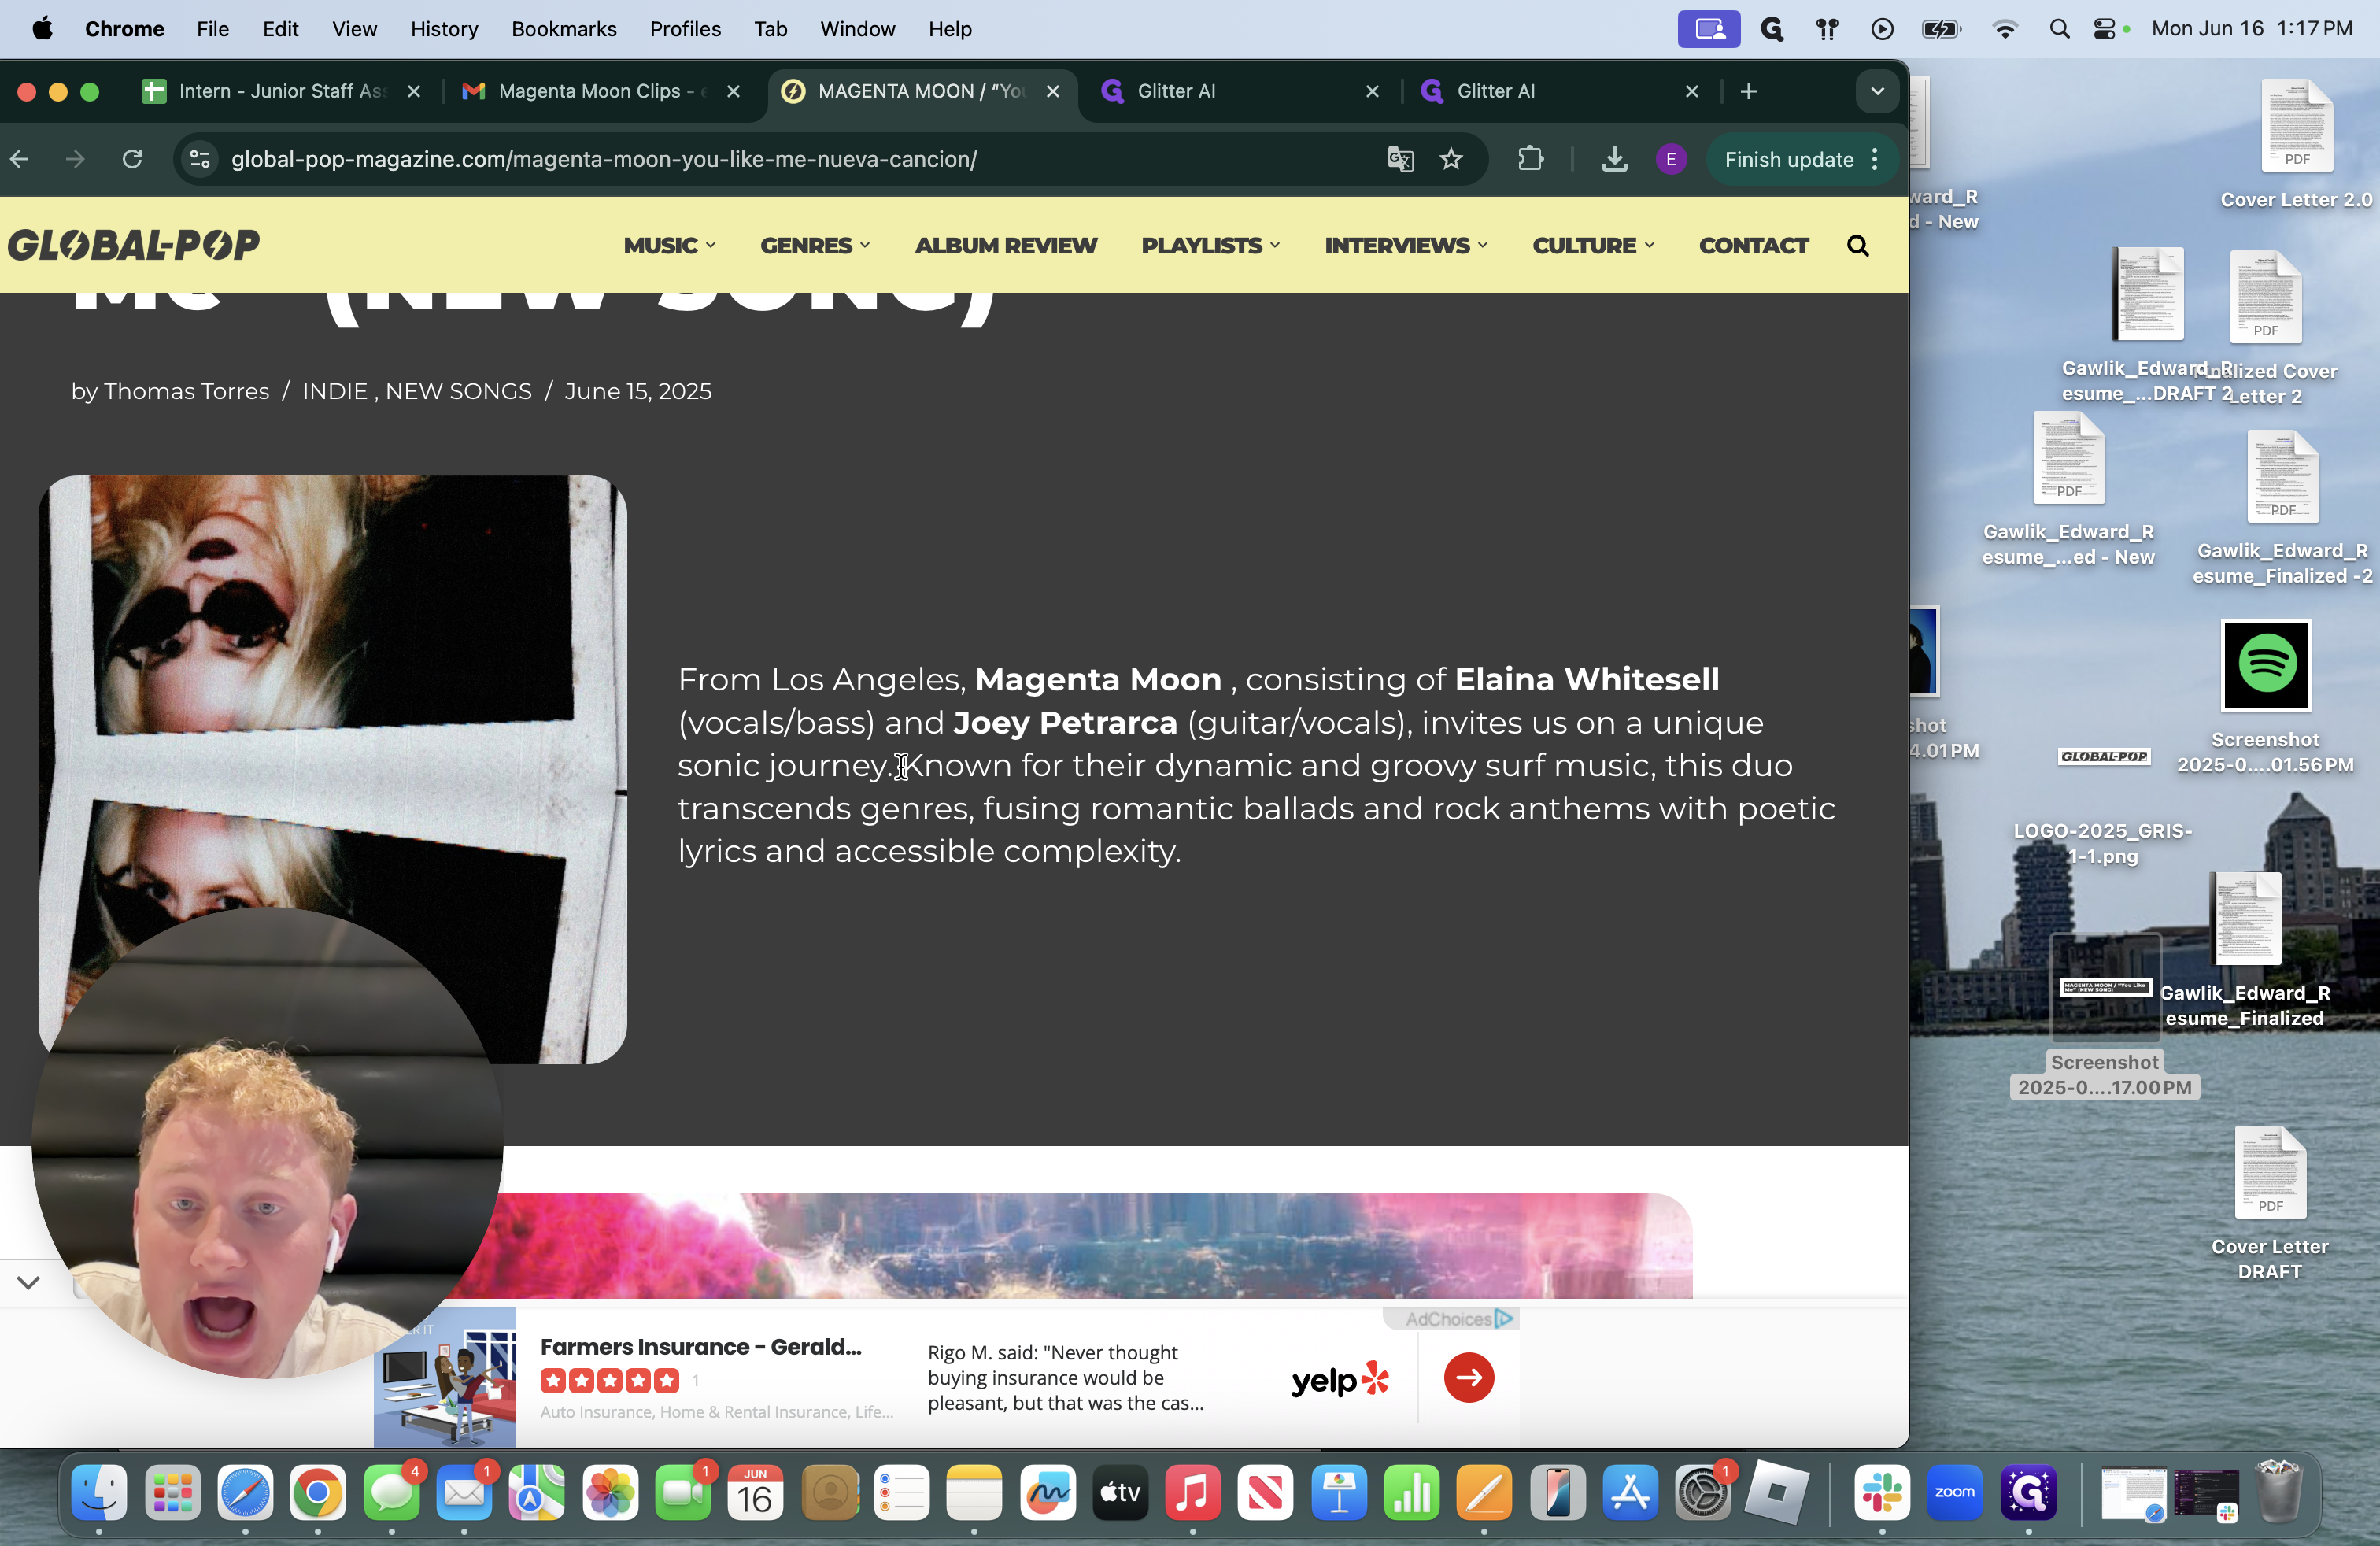Open Chrome three-dot menu beside Finish update
The width and height of the screenshot is (2380, 1546).
tap(1875, 159)
